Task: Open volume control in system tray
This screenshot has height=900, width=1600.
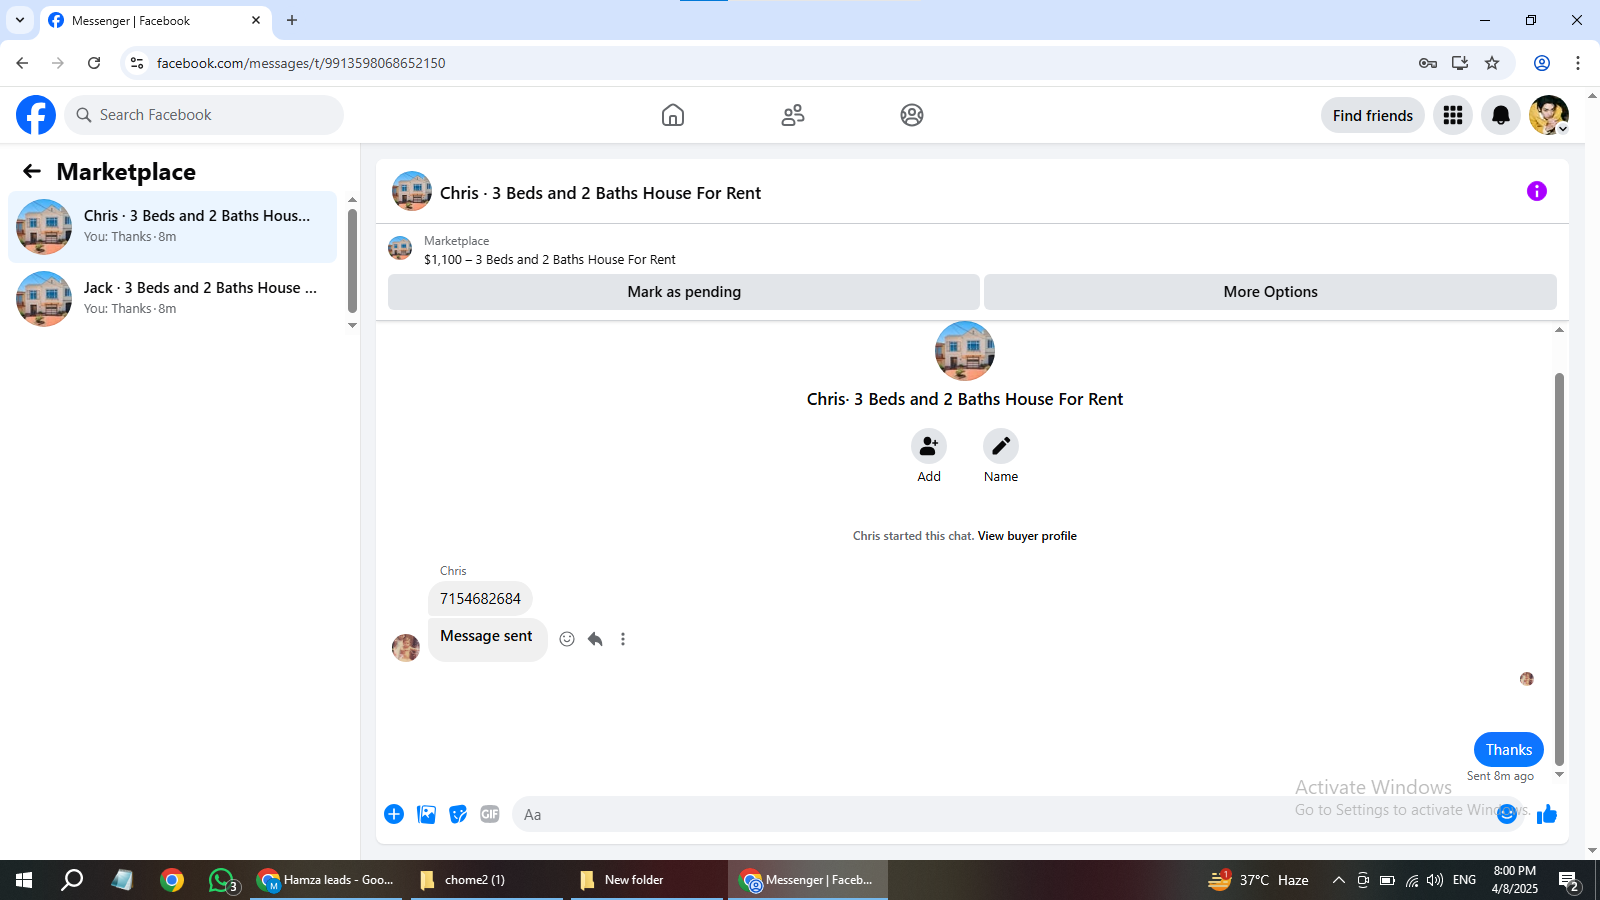Action: 1435,880
